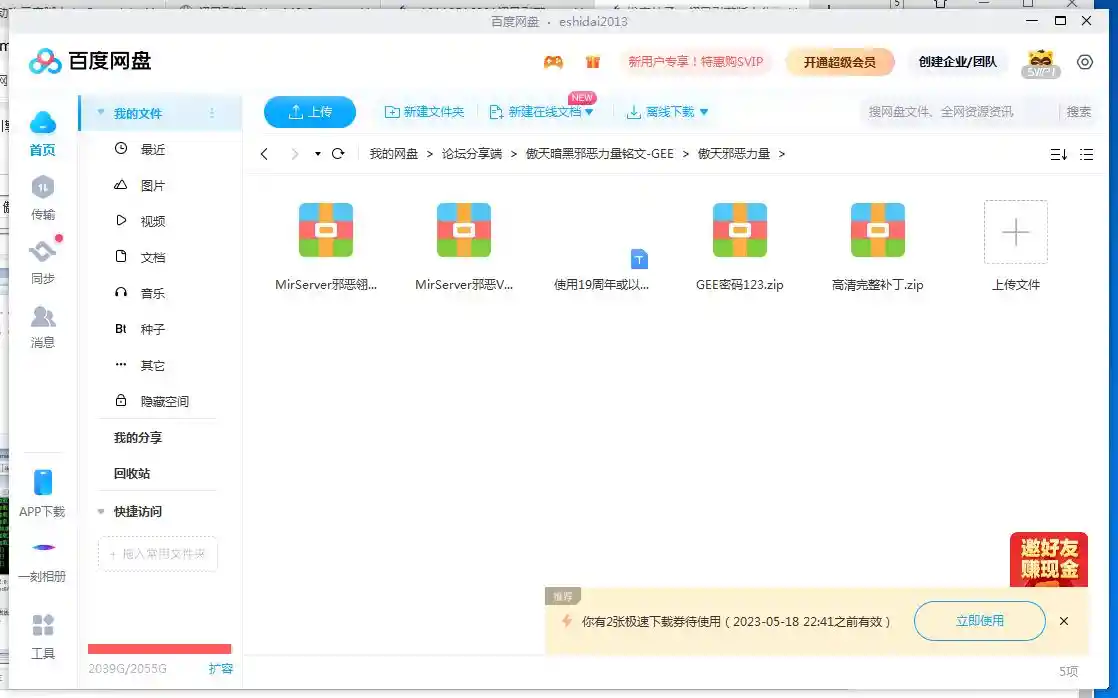Open 一刻相册 album
This screenshot has height=698, width=1118.
coord(42,562)
